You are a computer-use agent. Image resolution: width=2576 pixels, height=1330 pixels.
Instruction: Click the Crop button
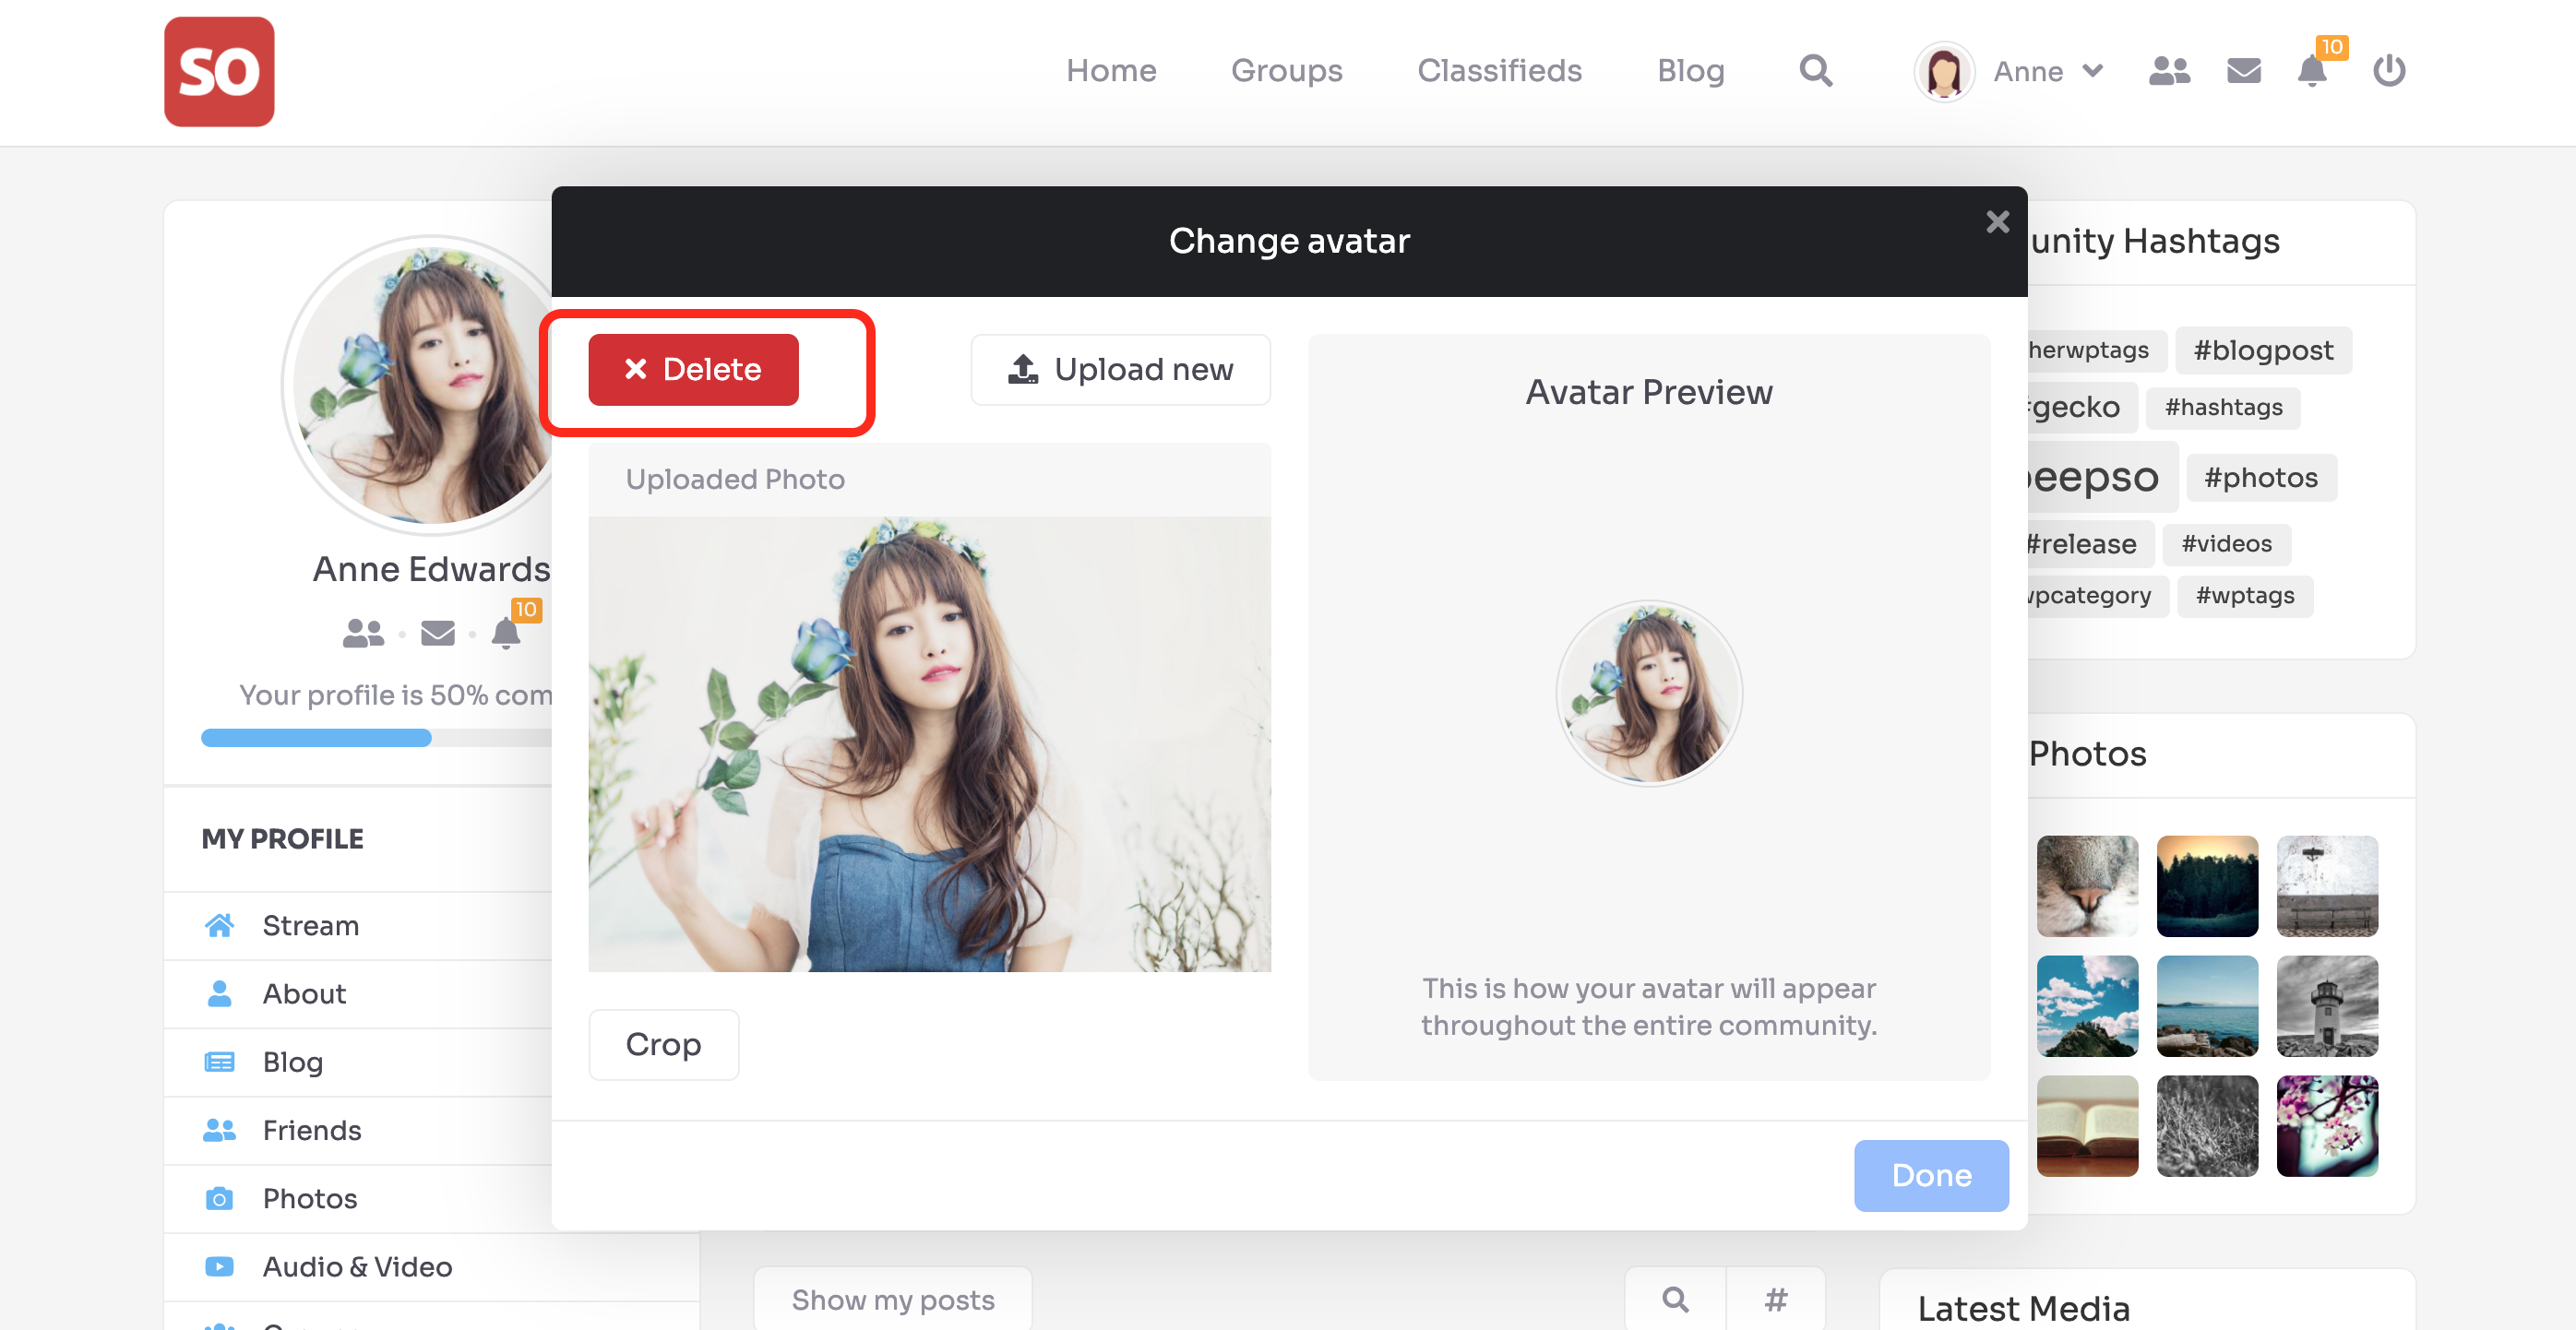tap(663, 1044)
